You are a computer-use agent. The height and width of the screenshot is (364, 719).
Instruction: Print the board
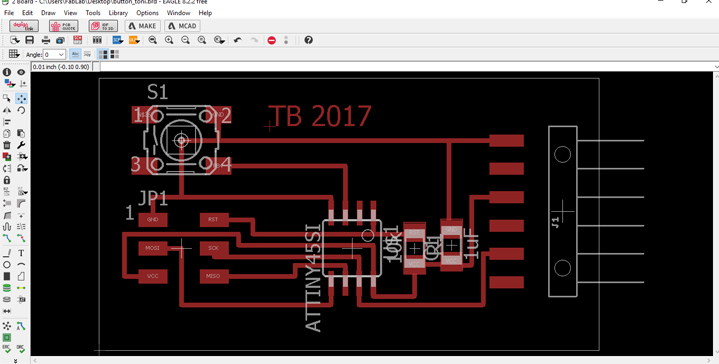click(x=46, y=40)
